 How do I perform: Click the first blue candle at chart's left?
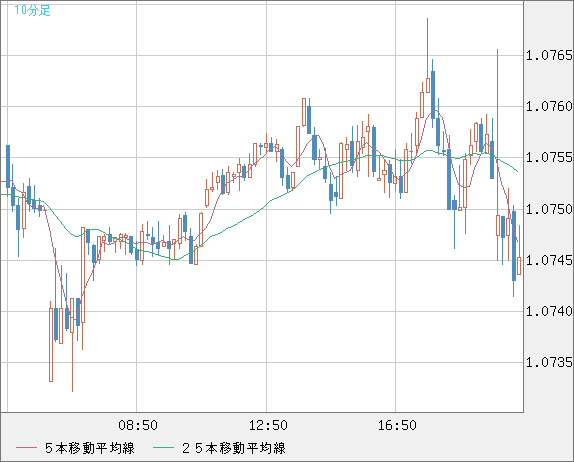click(8, 166)
